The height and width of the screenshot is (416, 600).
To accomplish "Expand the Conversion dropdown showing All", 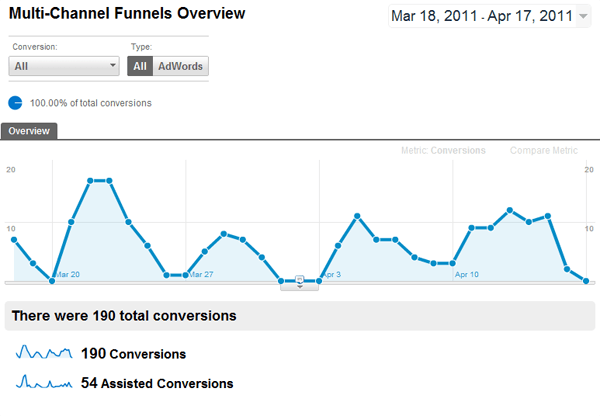I will coord(64,66).
